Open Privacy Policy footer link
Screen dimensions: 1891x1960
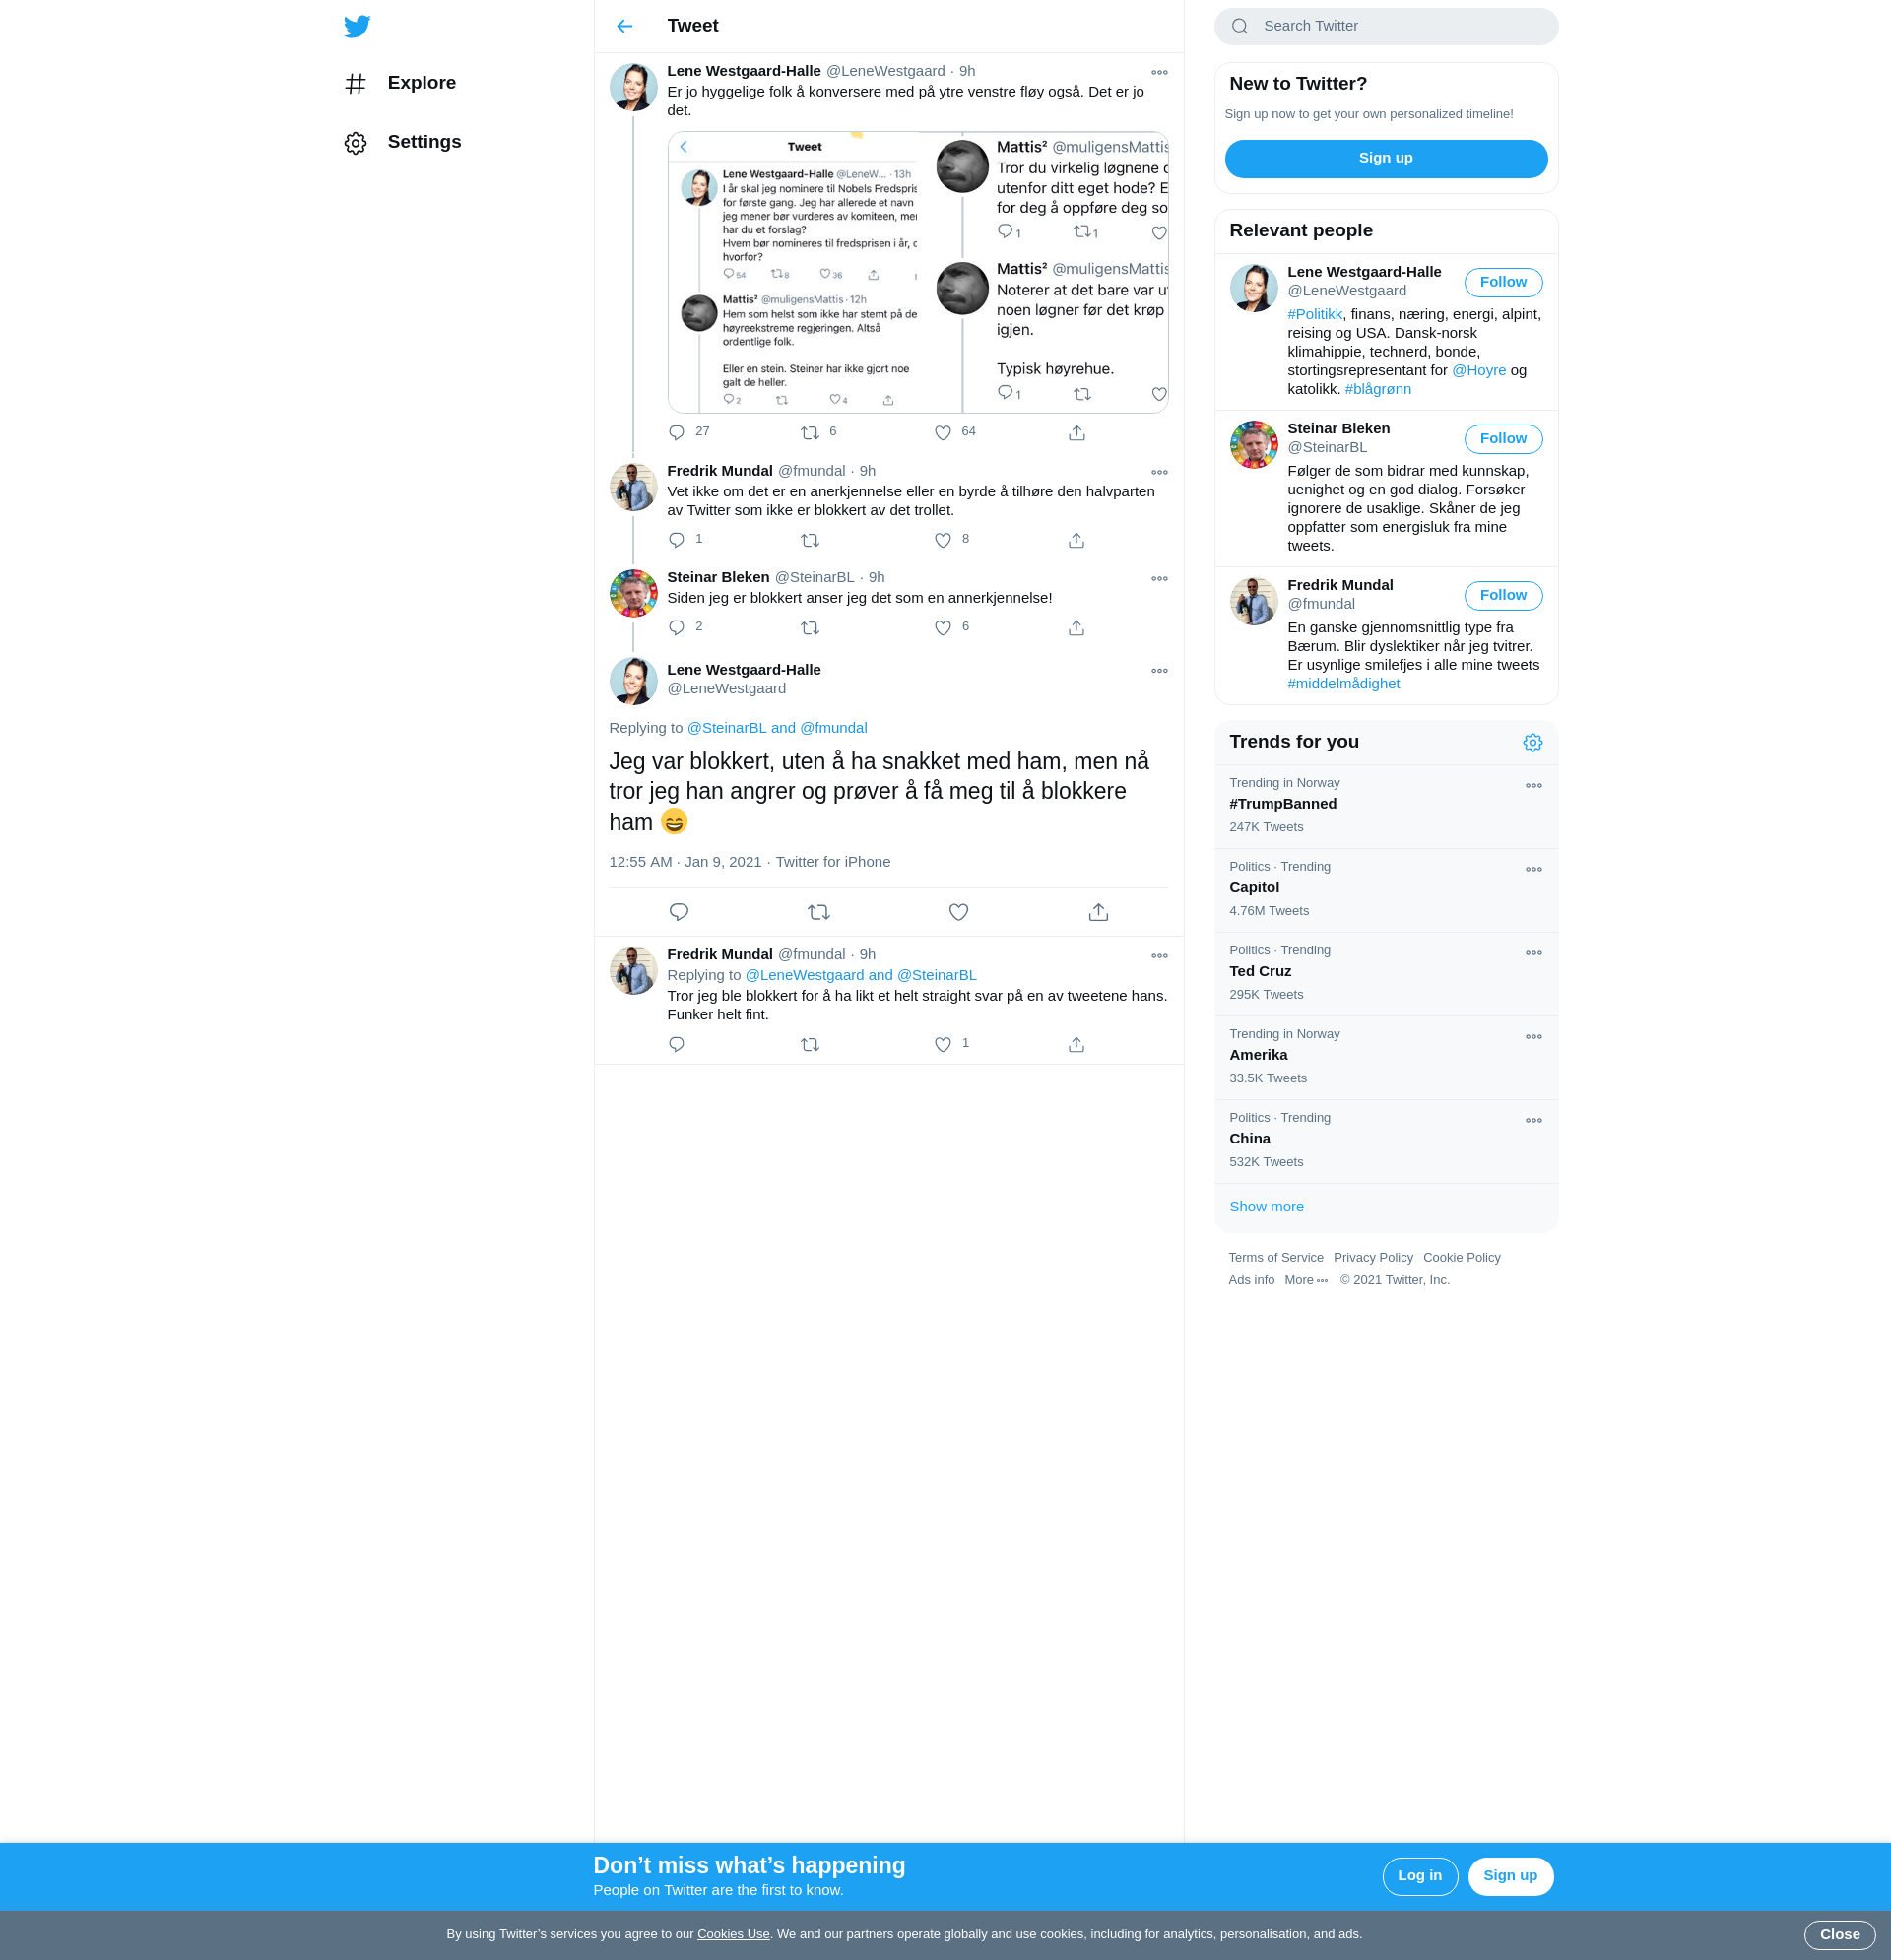coord(1373,1258)
